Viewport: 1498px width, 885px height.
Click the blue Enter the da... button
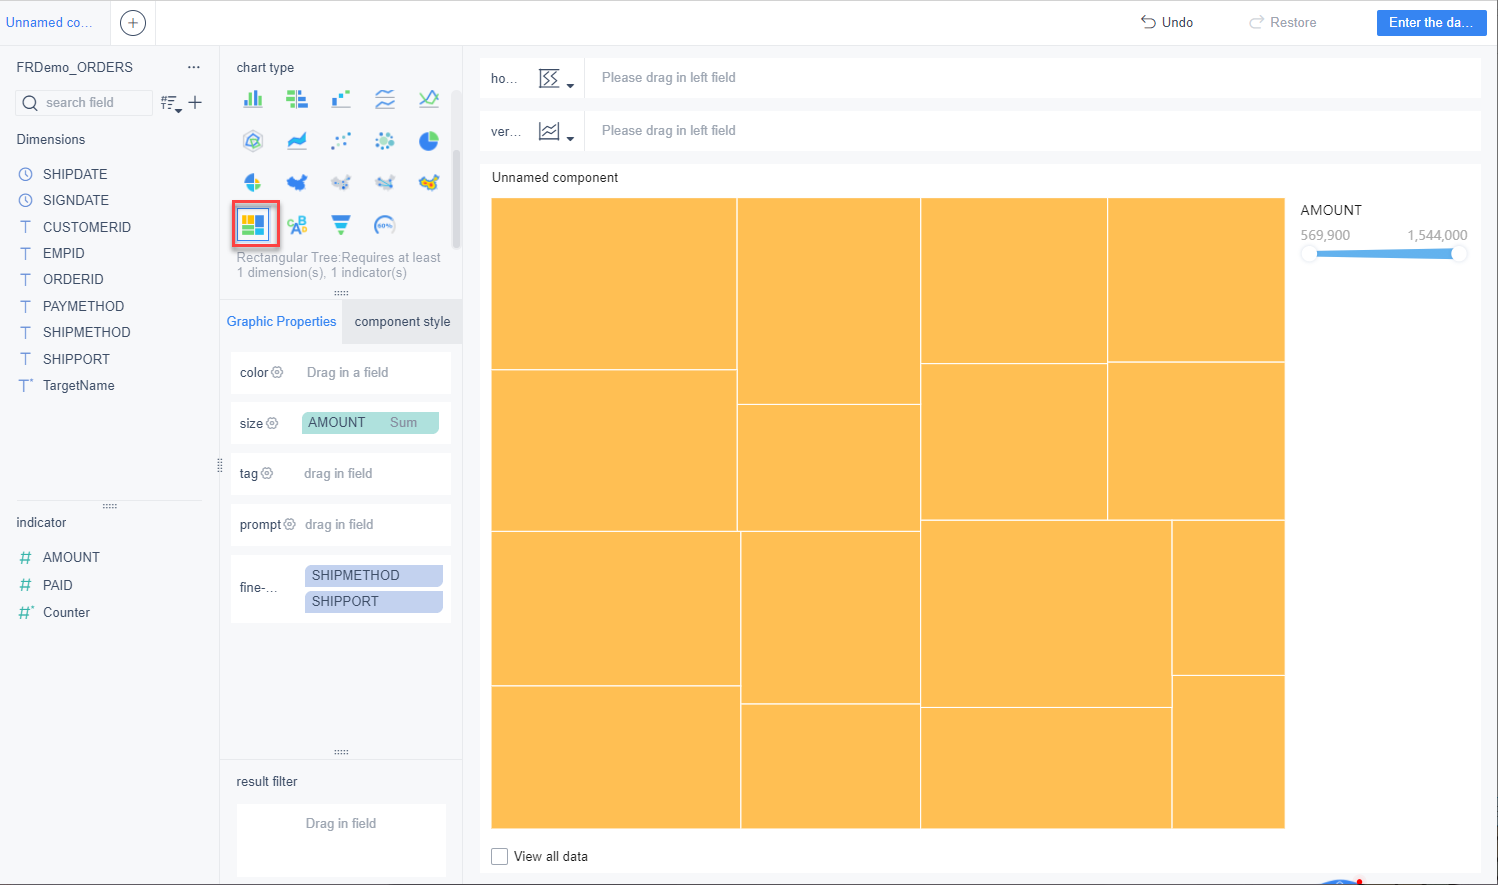(1431, 22)
